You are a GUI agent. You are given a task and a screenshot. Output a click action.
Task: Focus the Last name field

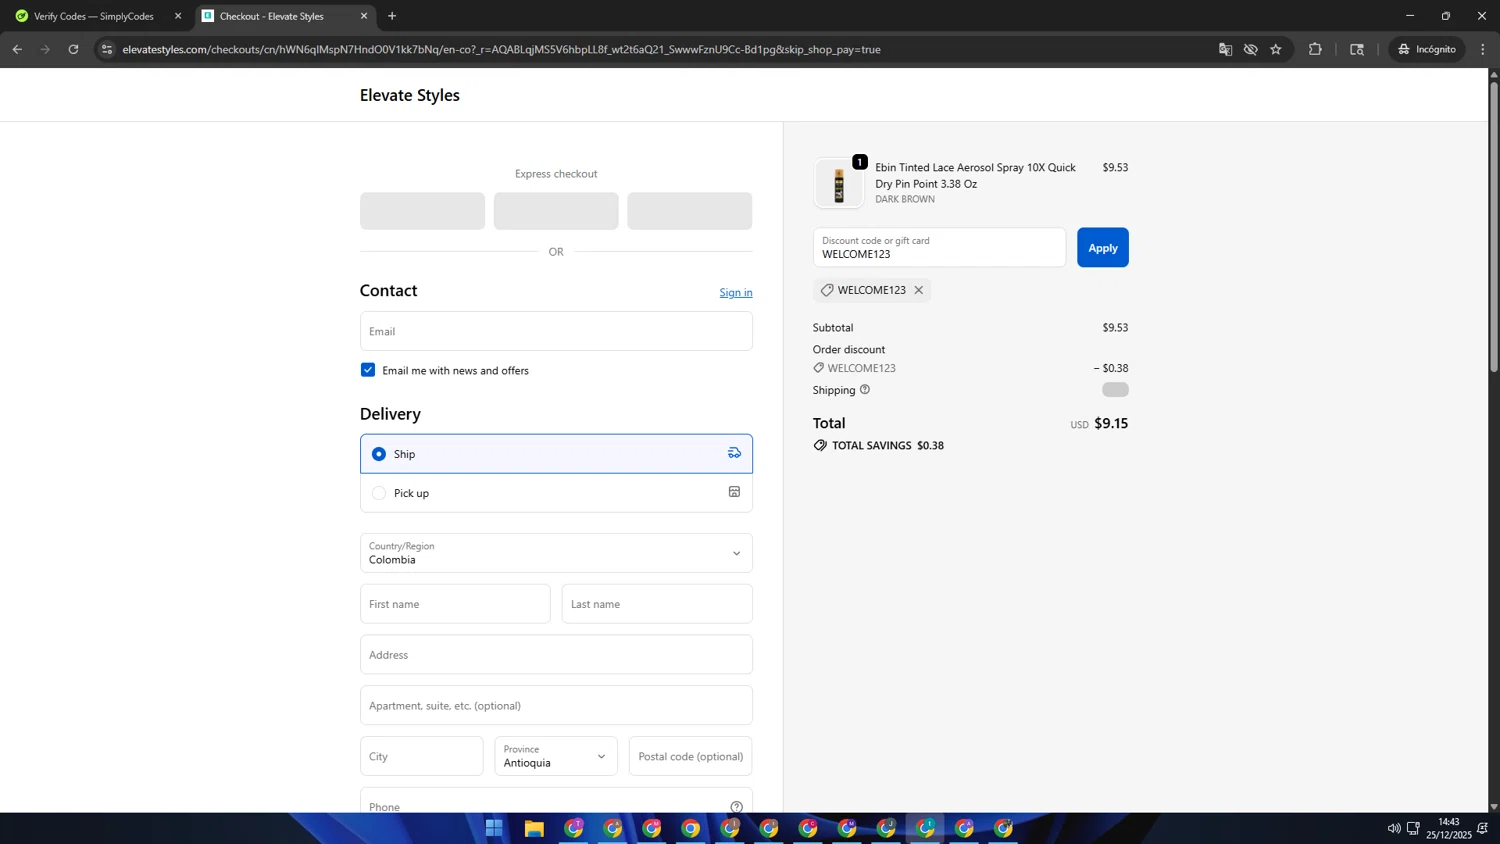coord(657,604)
